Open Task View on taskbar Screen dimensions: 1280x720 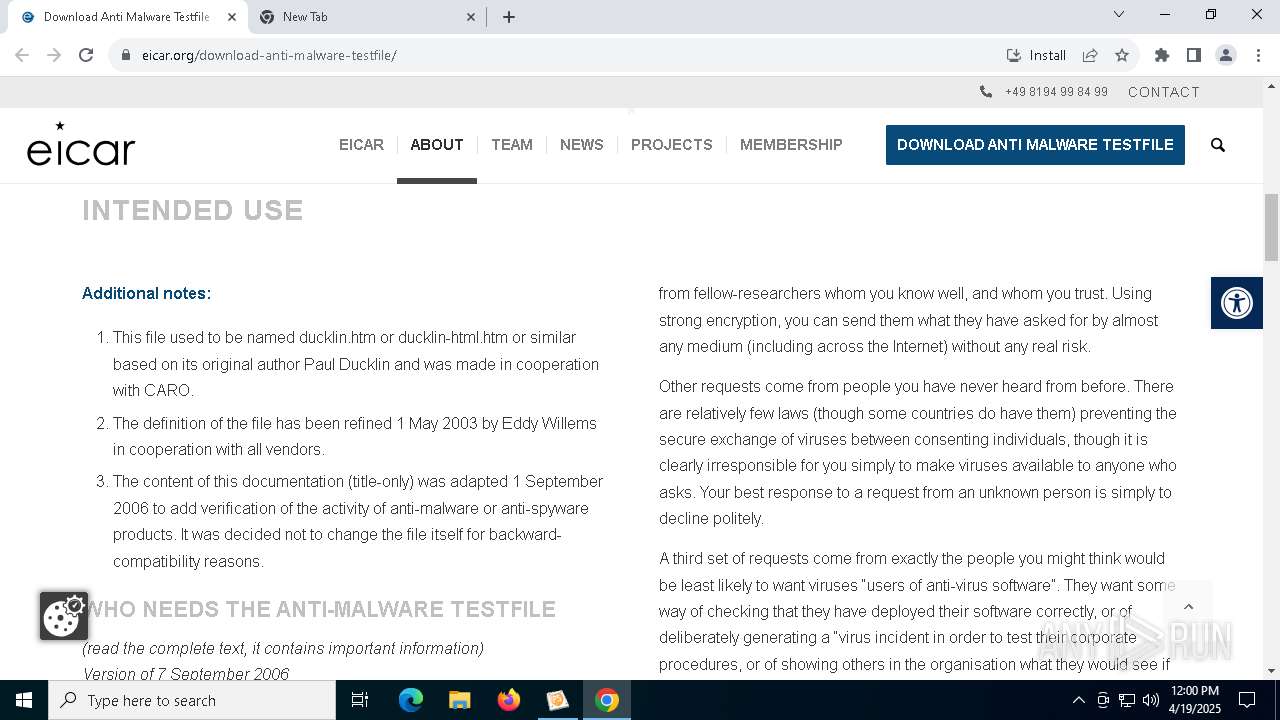tap(360, 700)
